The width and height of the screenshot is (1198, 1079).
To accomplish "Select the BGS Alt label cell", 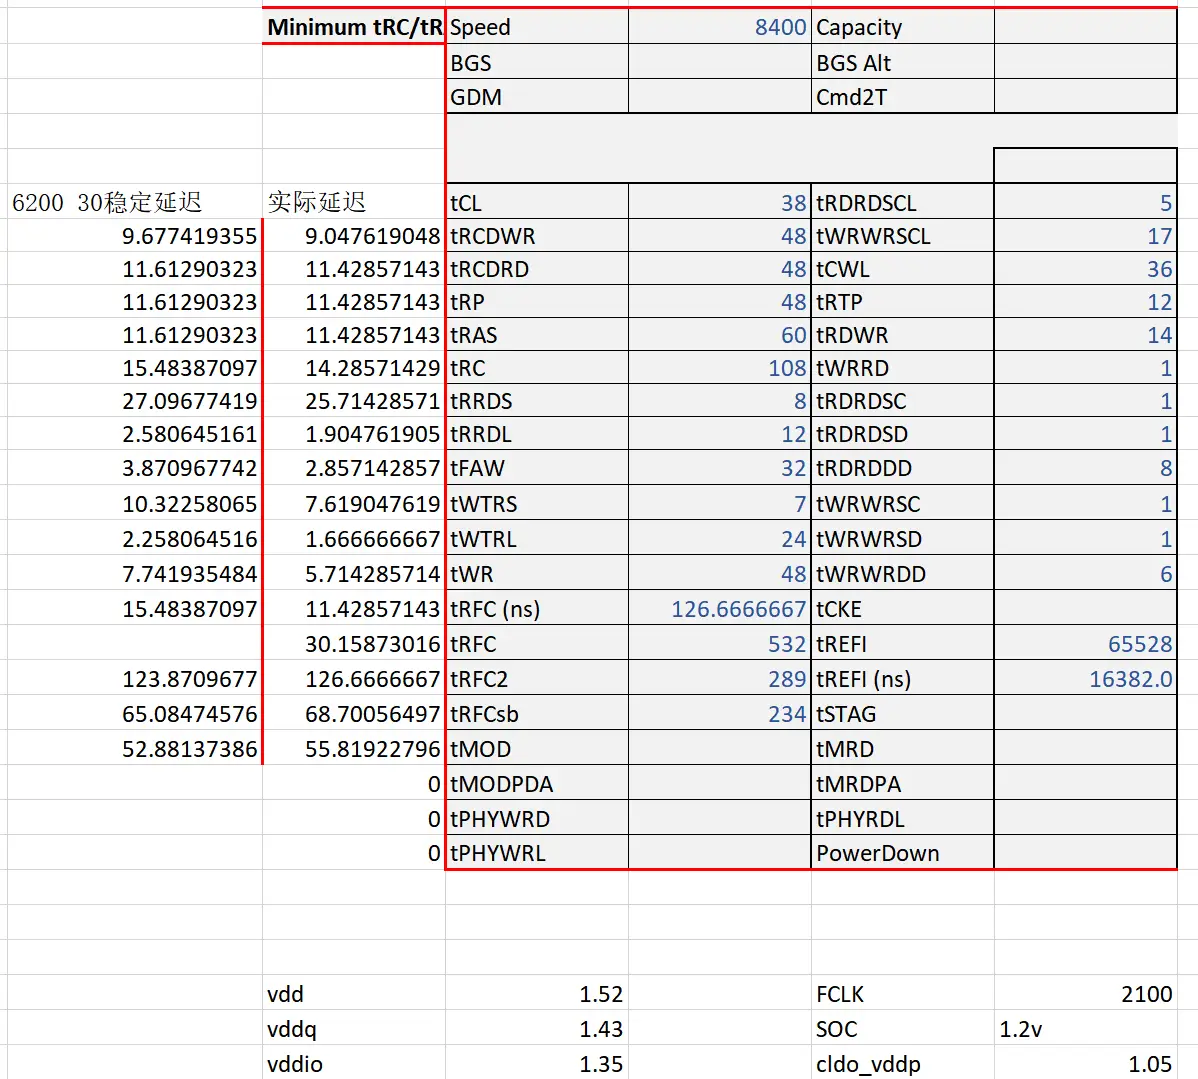I will tap(902, 62).
